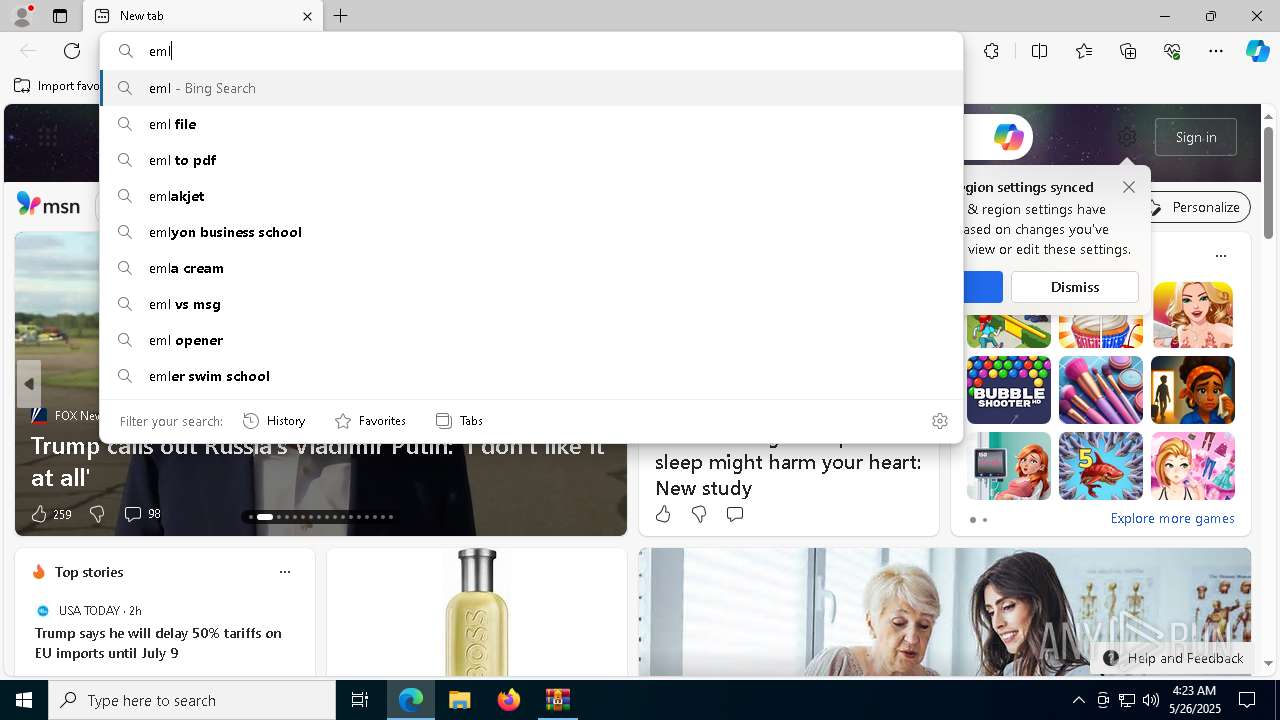Open search suggestion settings gear

point(939,421)
